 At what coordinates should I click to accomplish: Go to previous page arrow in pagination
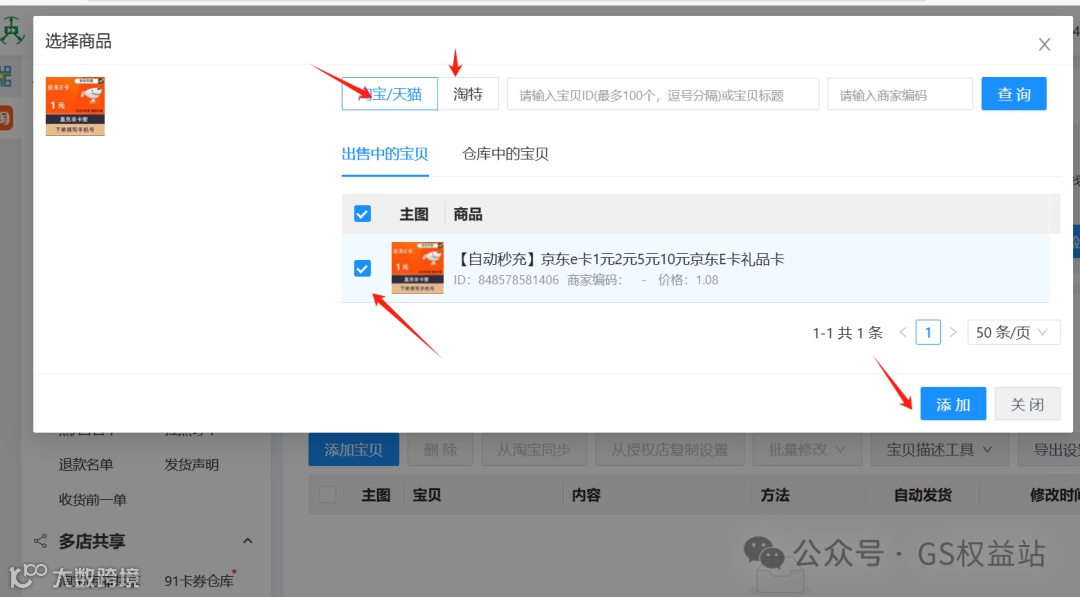902,333
